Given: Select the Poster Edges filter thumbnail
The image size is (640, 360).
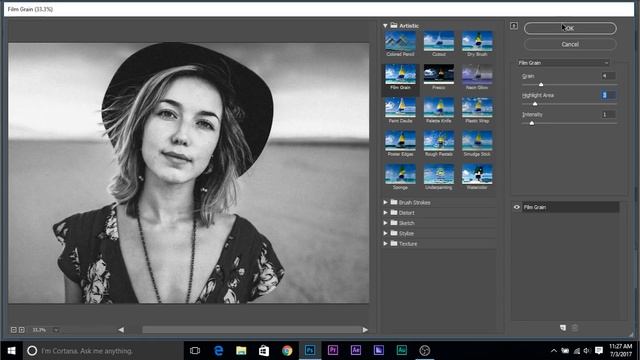Looking at the screenshot, I should pos(400,144).
